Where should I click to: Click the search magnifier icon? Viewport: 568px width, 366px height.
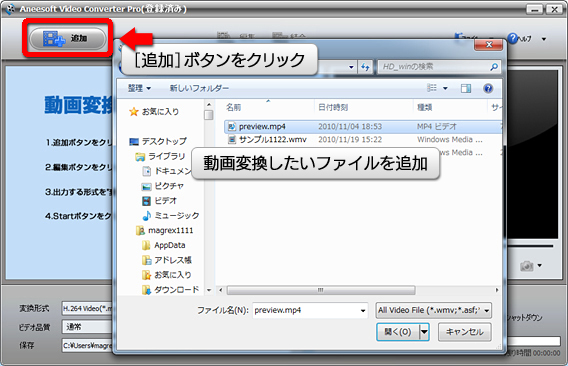click(494, 67)
